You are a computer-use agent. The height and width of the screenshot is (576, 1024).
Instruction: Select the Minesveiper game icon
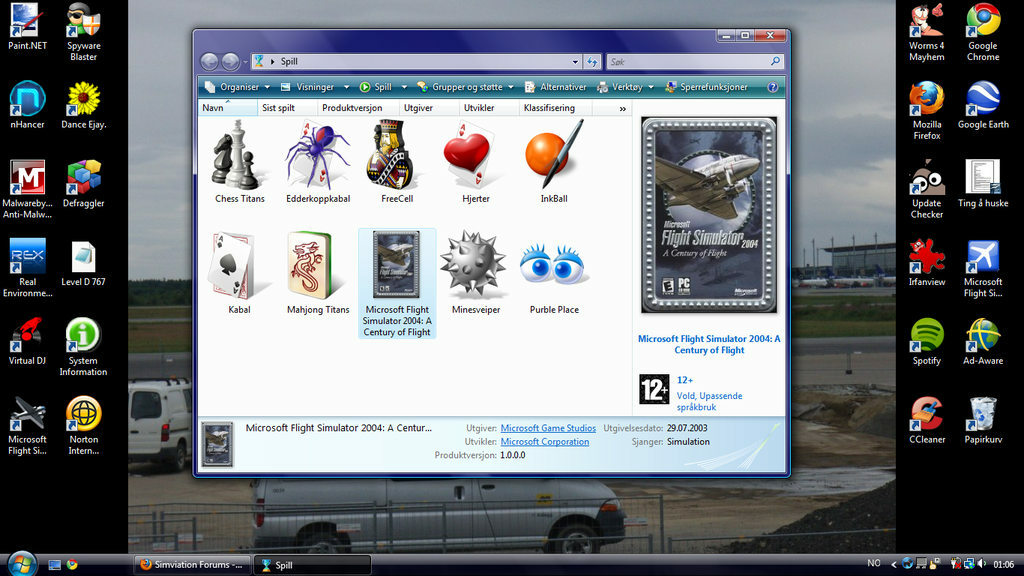pyautogui.click(x=475, y=273)
